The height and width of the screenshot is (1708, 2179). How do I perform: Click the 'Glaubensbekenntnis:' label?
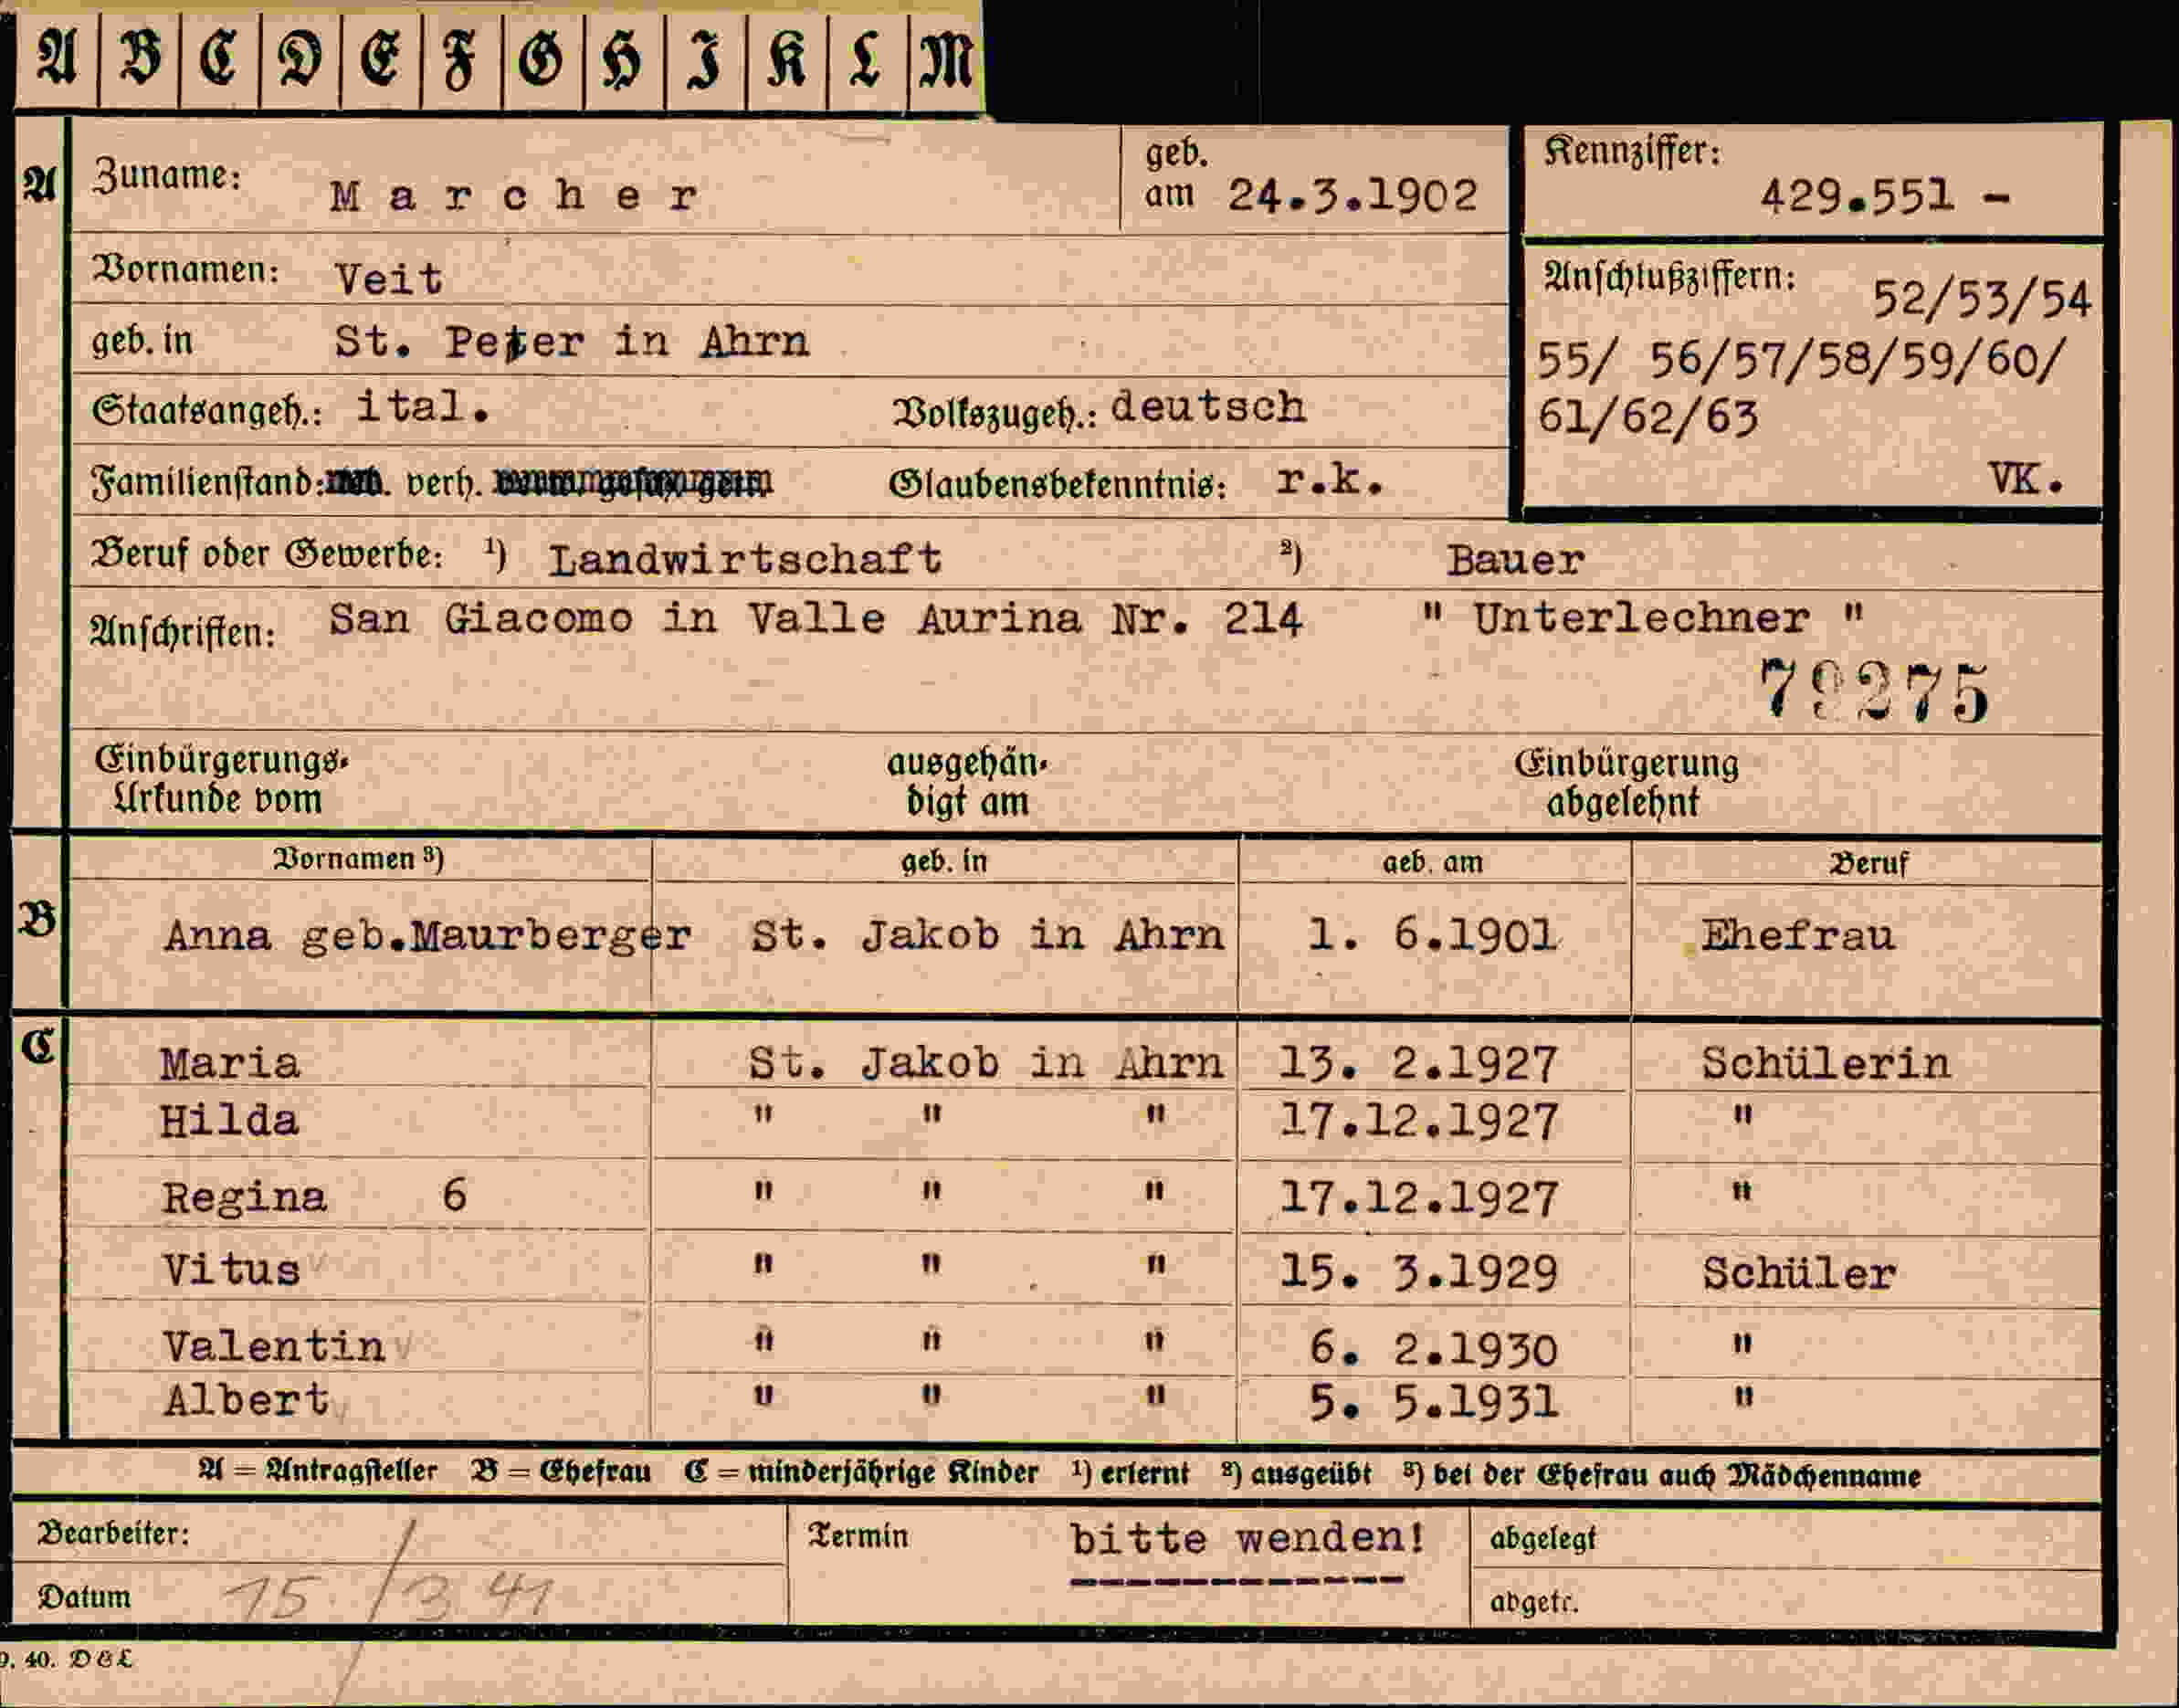(1058, 485)
